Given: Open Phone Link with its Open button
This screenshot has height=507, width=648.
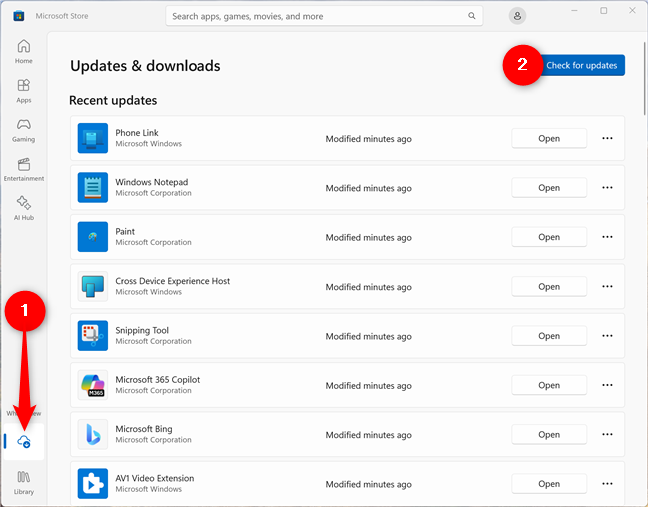Looking at the screenshot, I should [x=549, y=138].
